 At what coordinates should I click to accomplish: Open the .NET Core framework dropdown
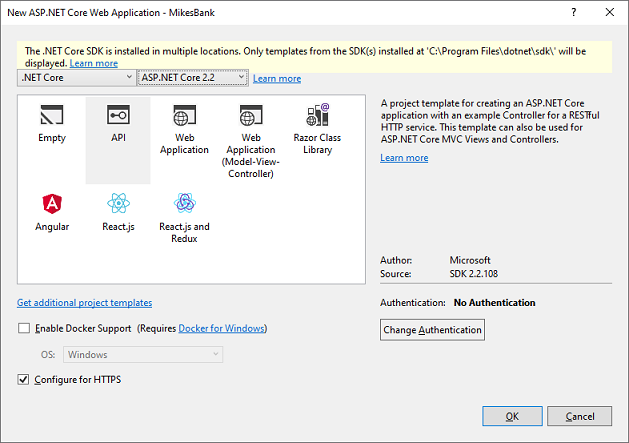(x=76, y=77)
